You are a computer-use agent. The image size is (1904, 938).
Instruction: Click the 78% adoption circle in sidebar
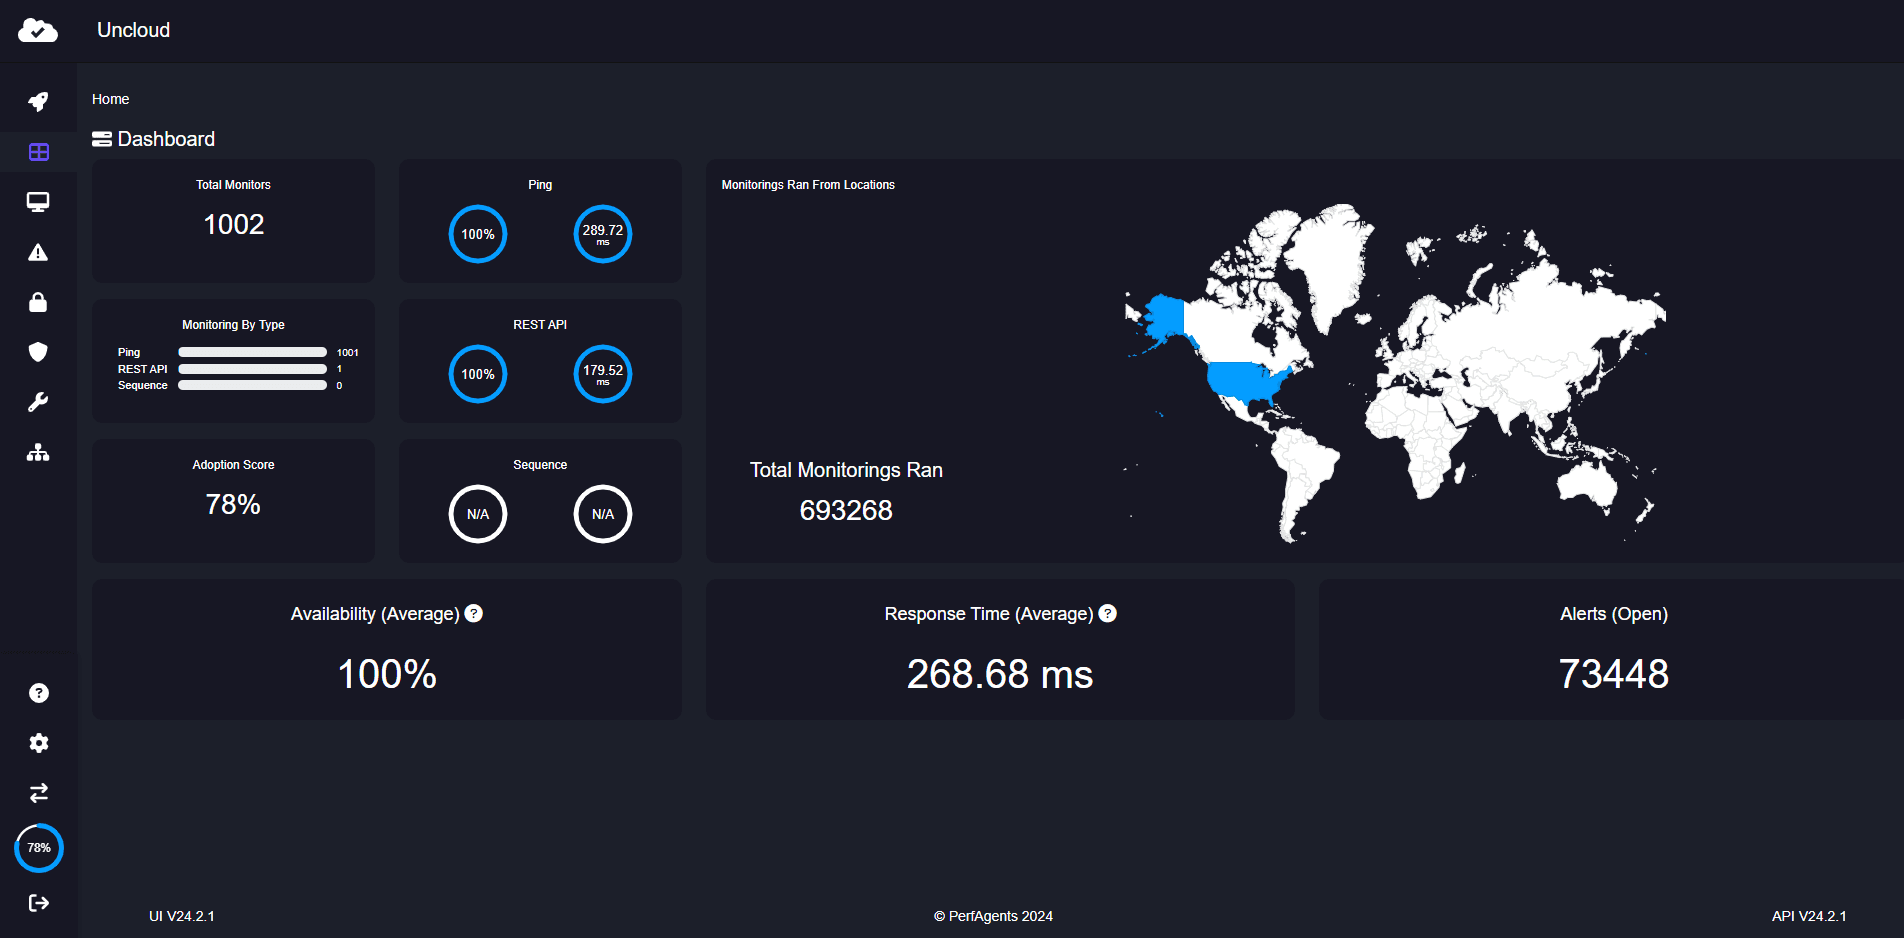[39, 848]
